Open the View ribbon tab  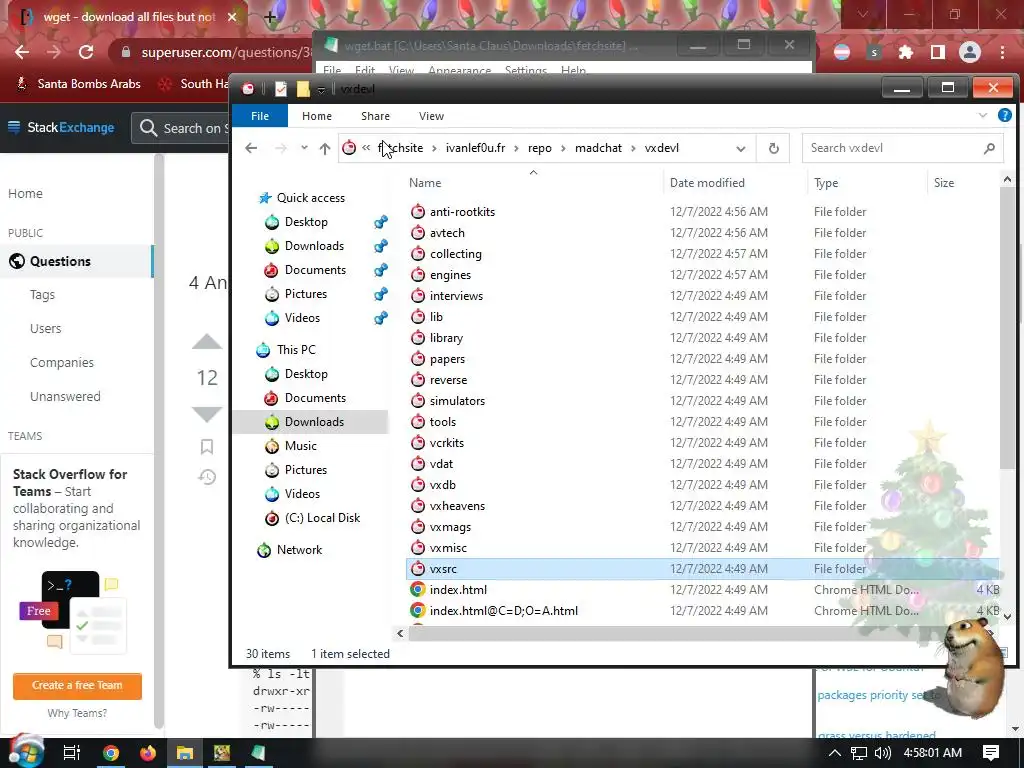point(431,116)
